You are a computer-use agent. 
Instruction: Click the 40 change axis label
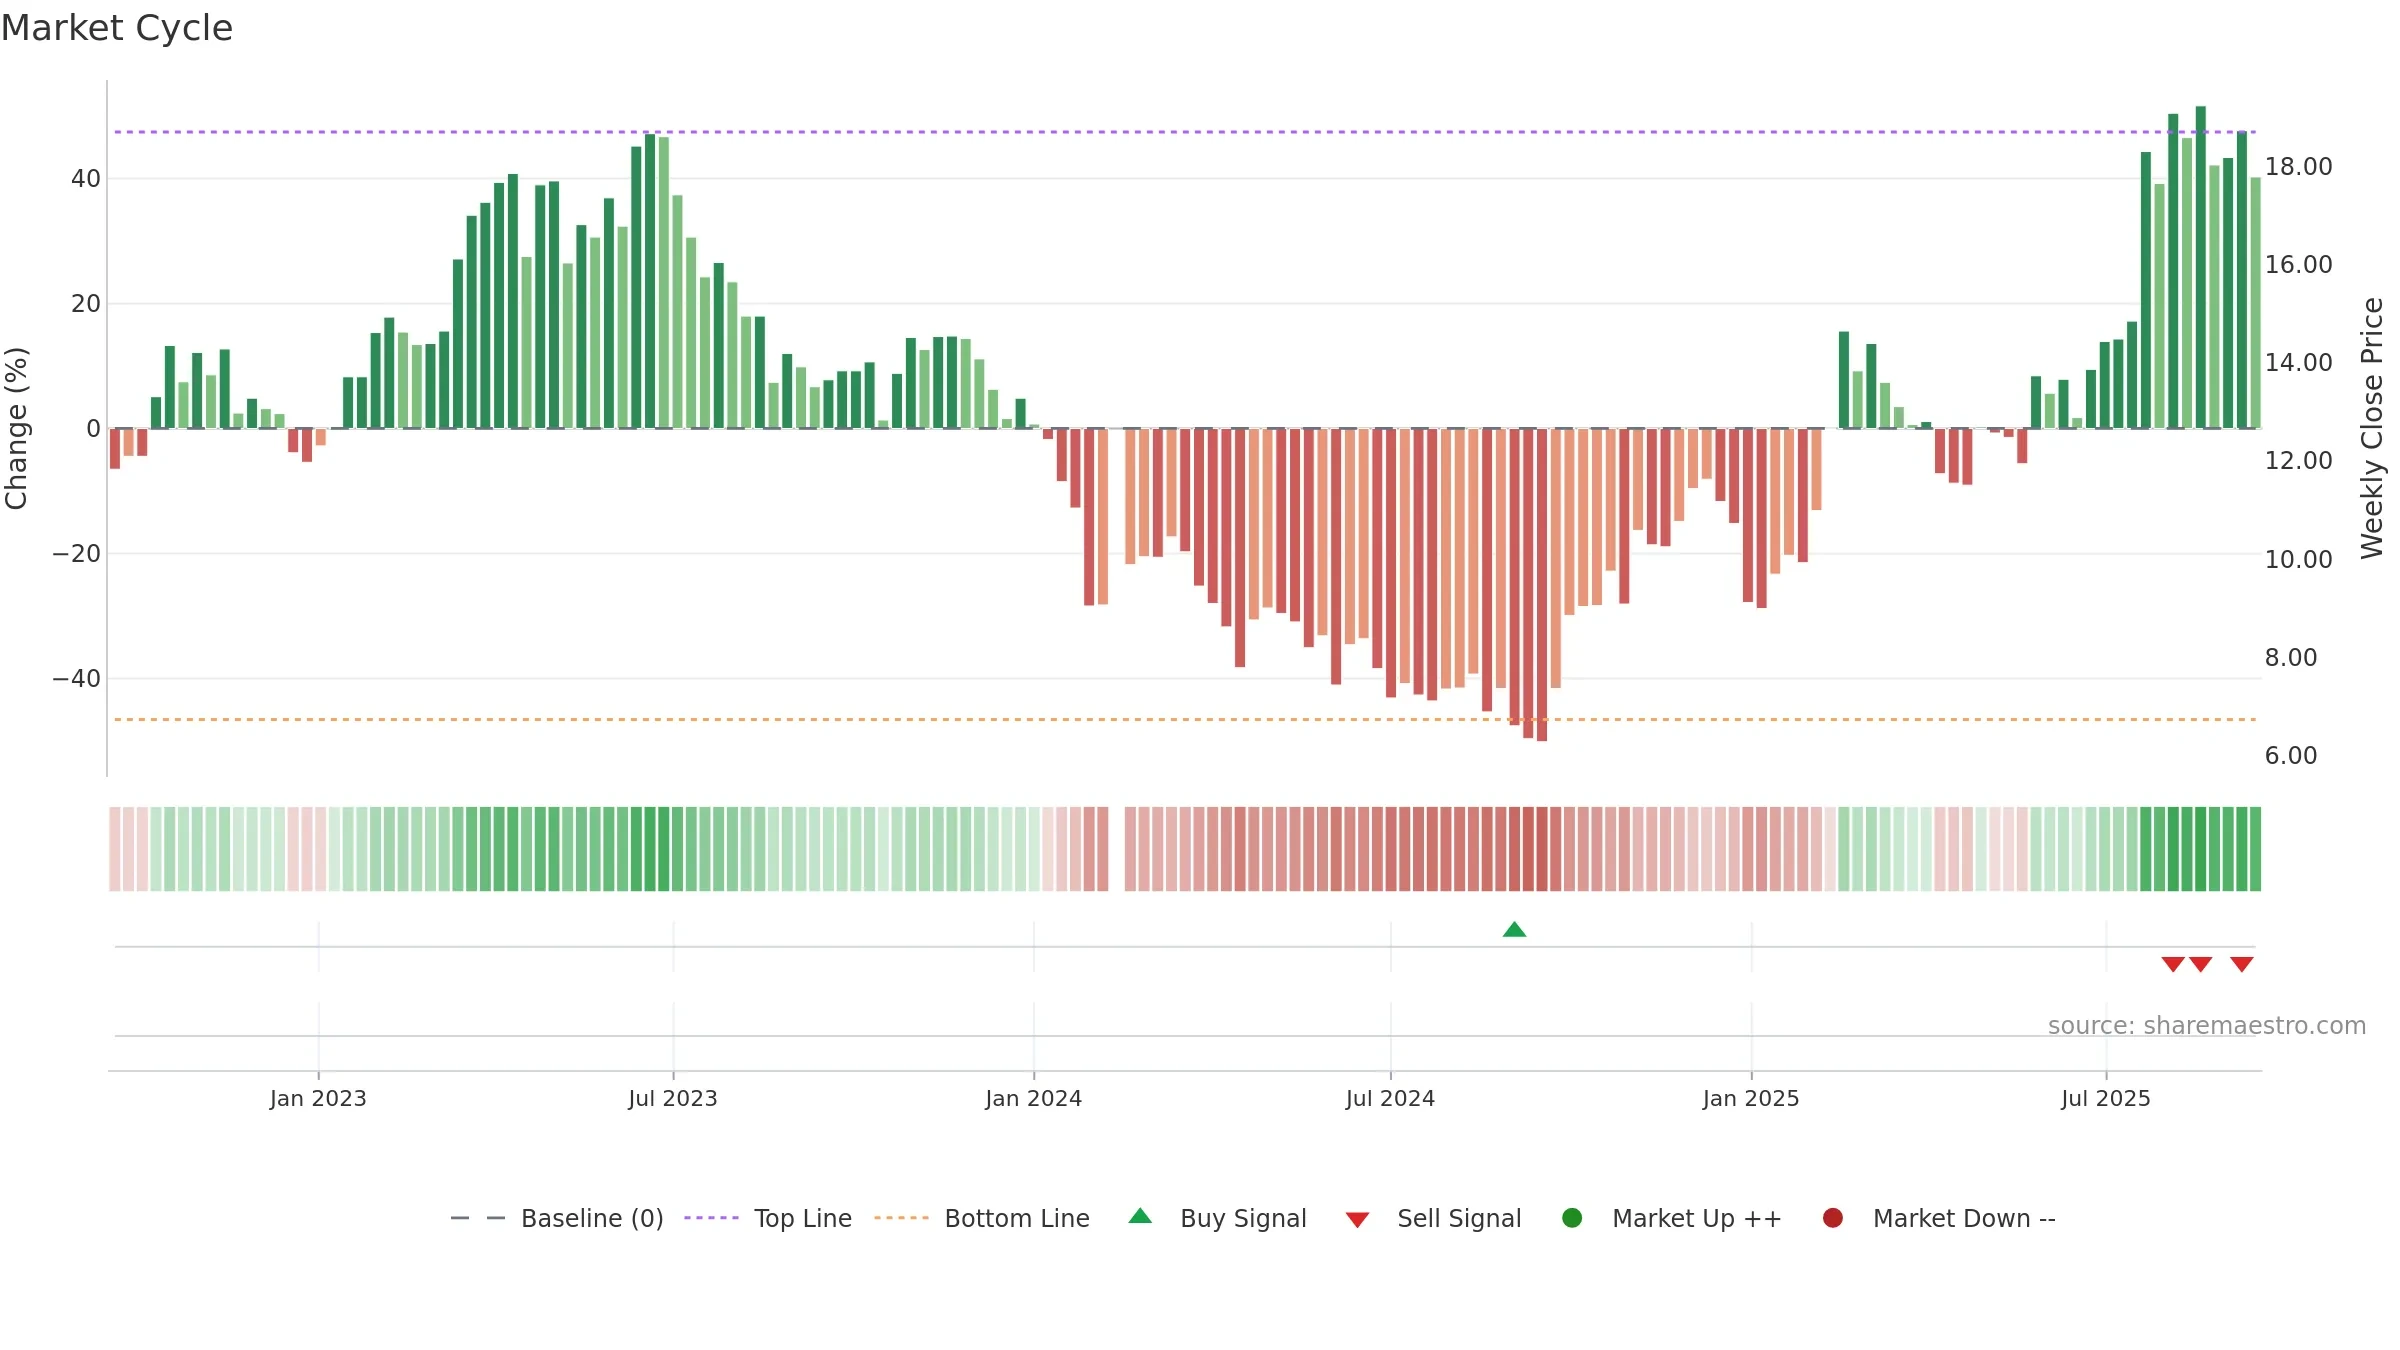coord(86,179)
